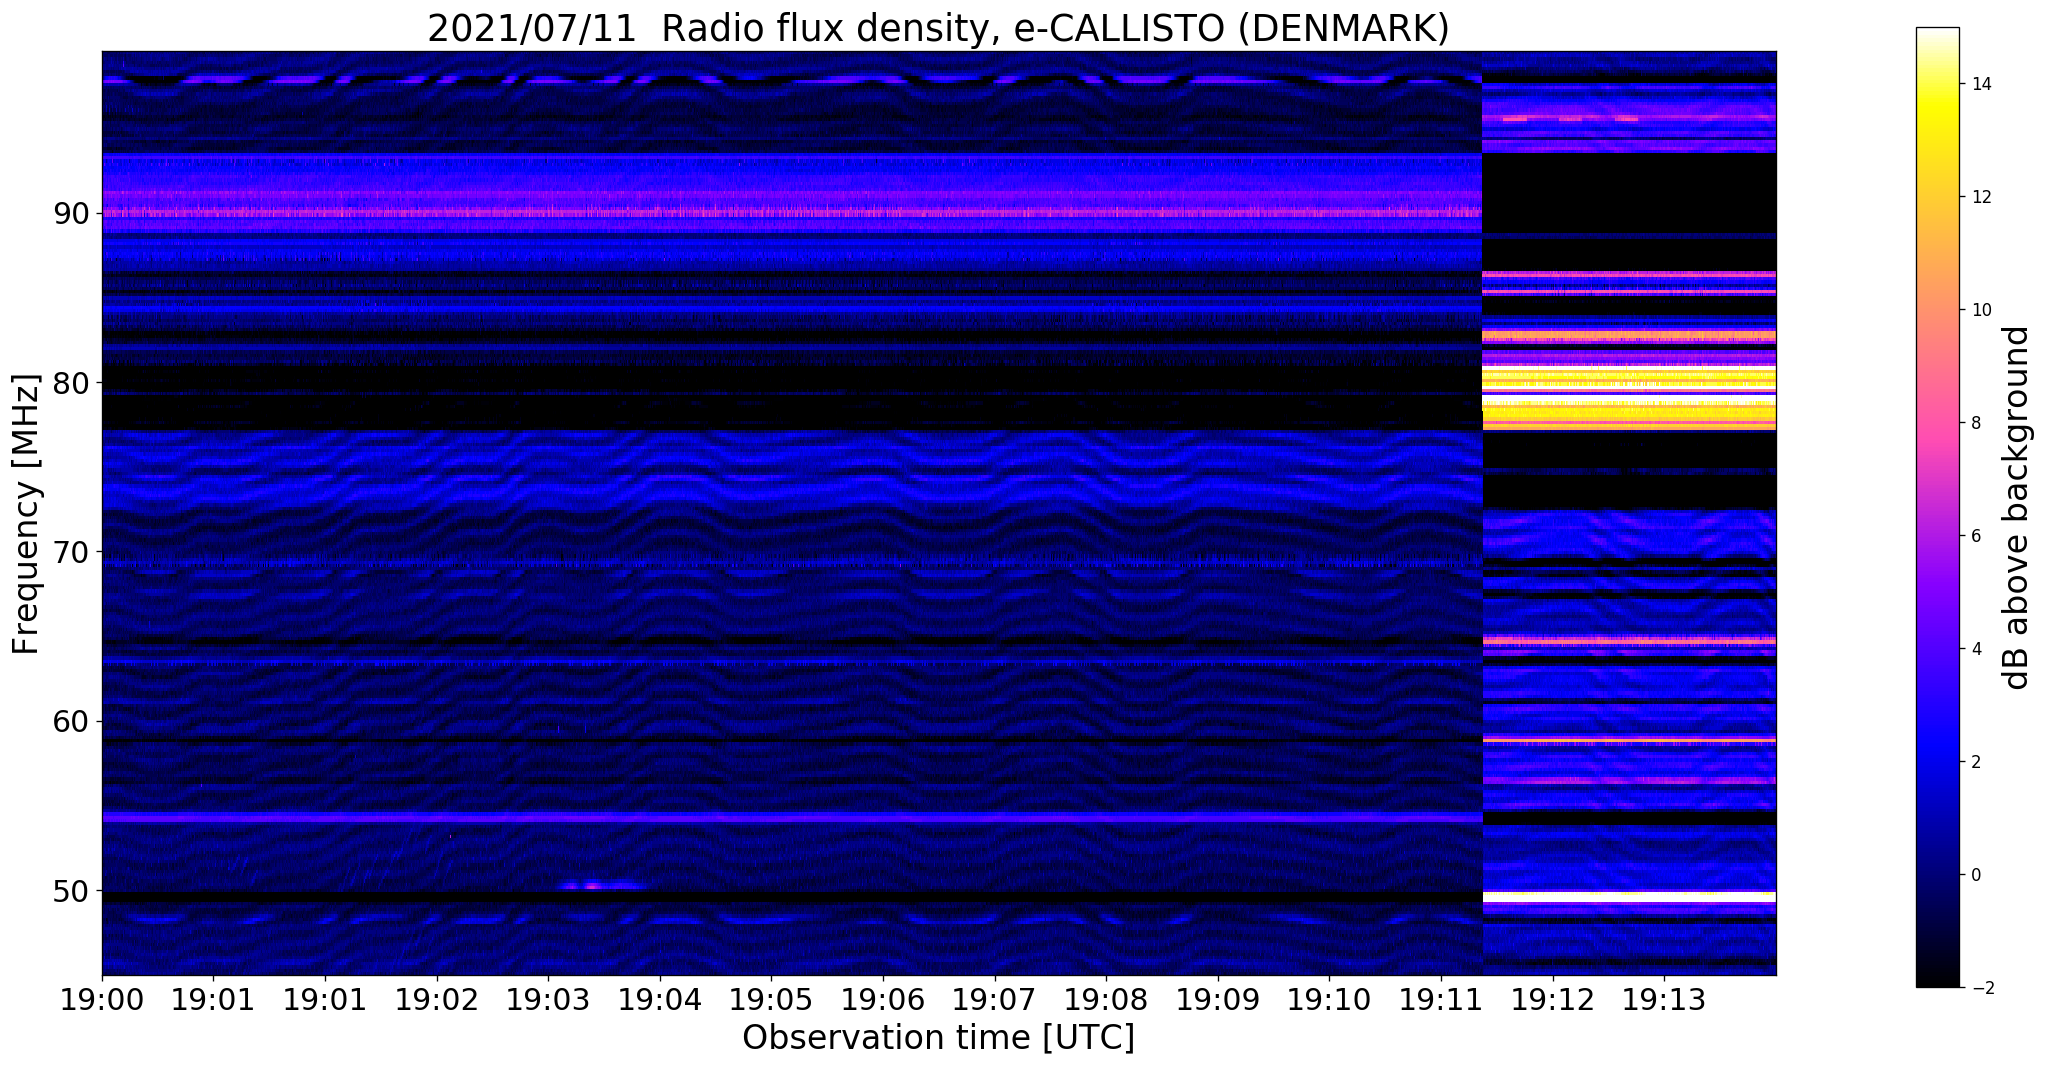Screen dimensions: 2047x1067
Task: Click the 'Observation time [UTC]' axis label
Action: tap(938, 1038)
